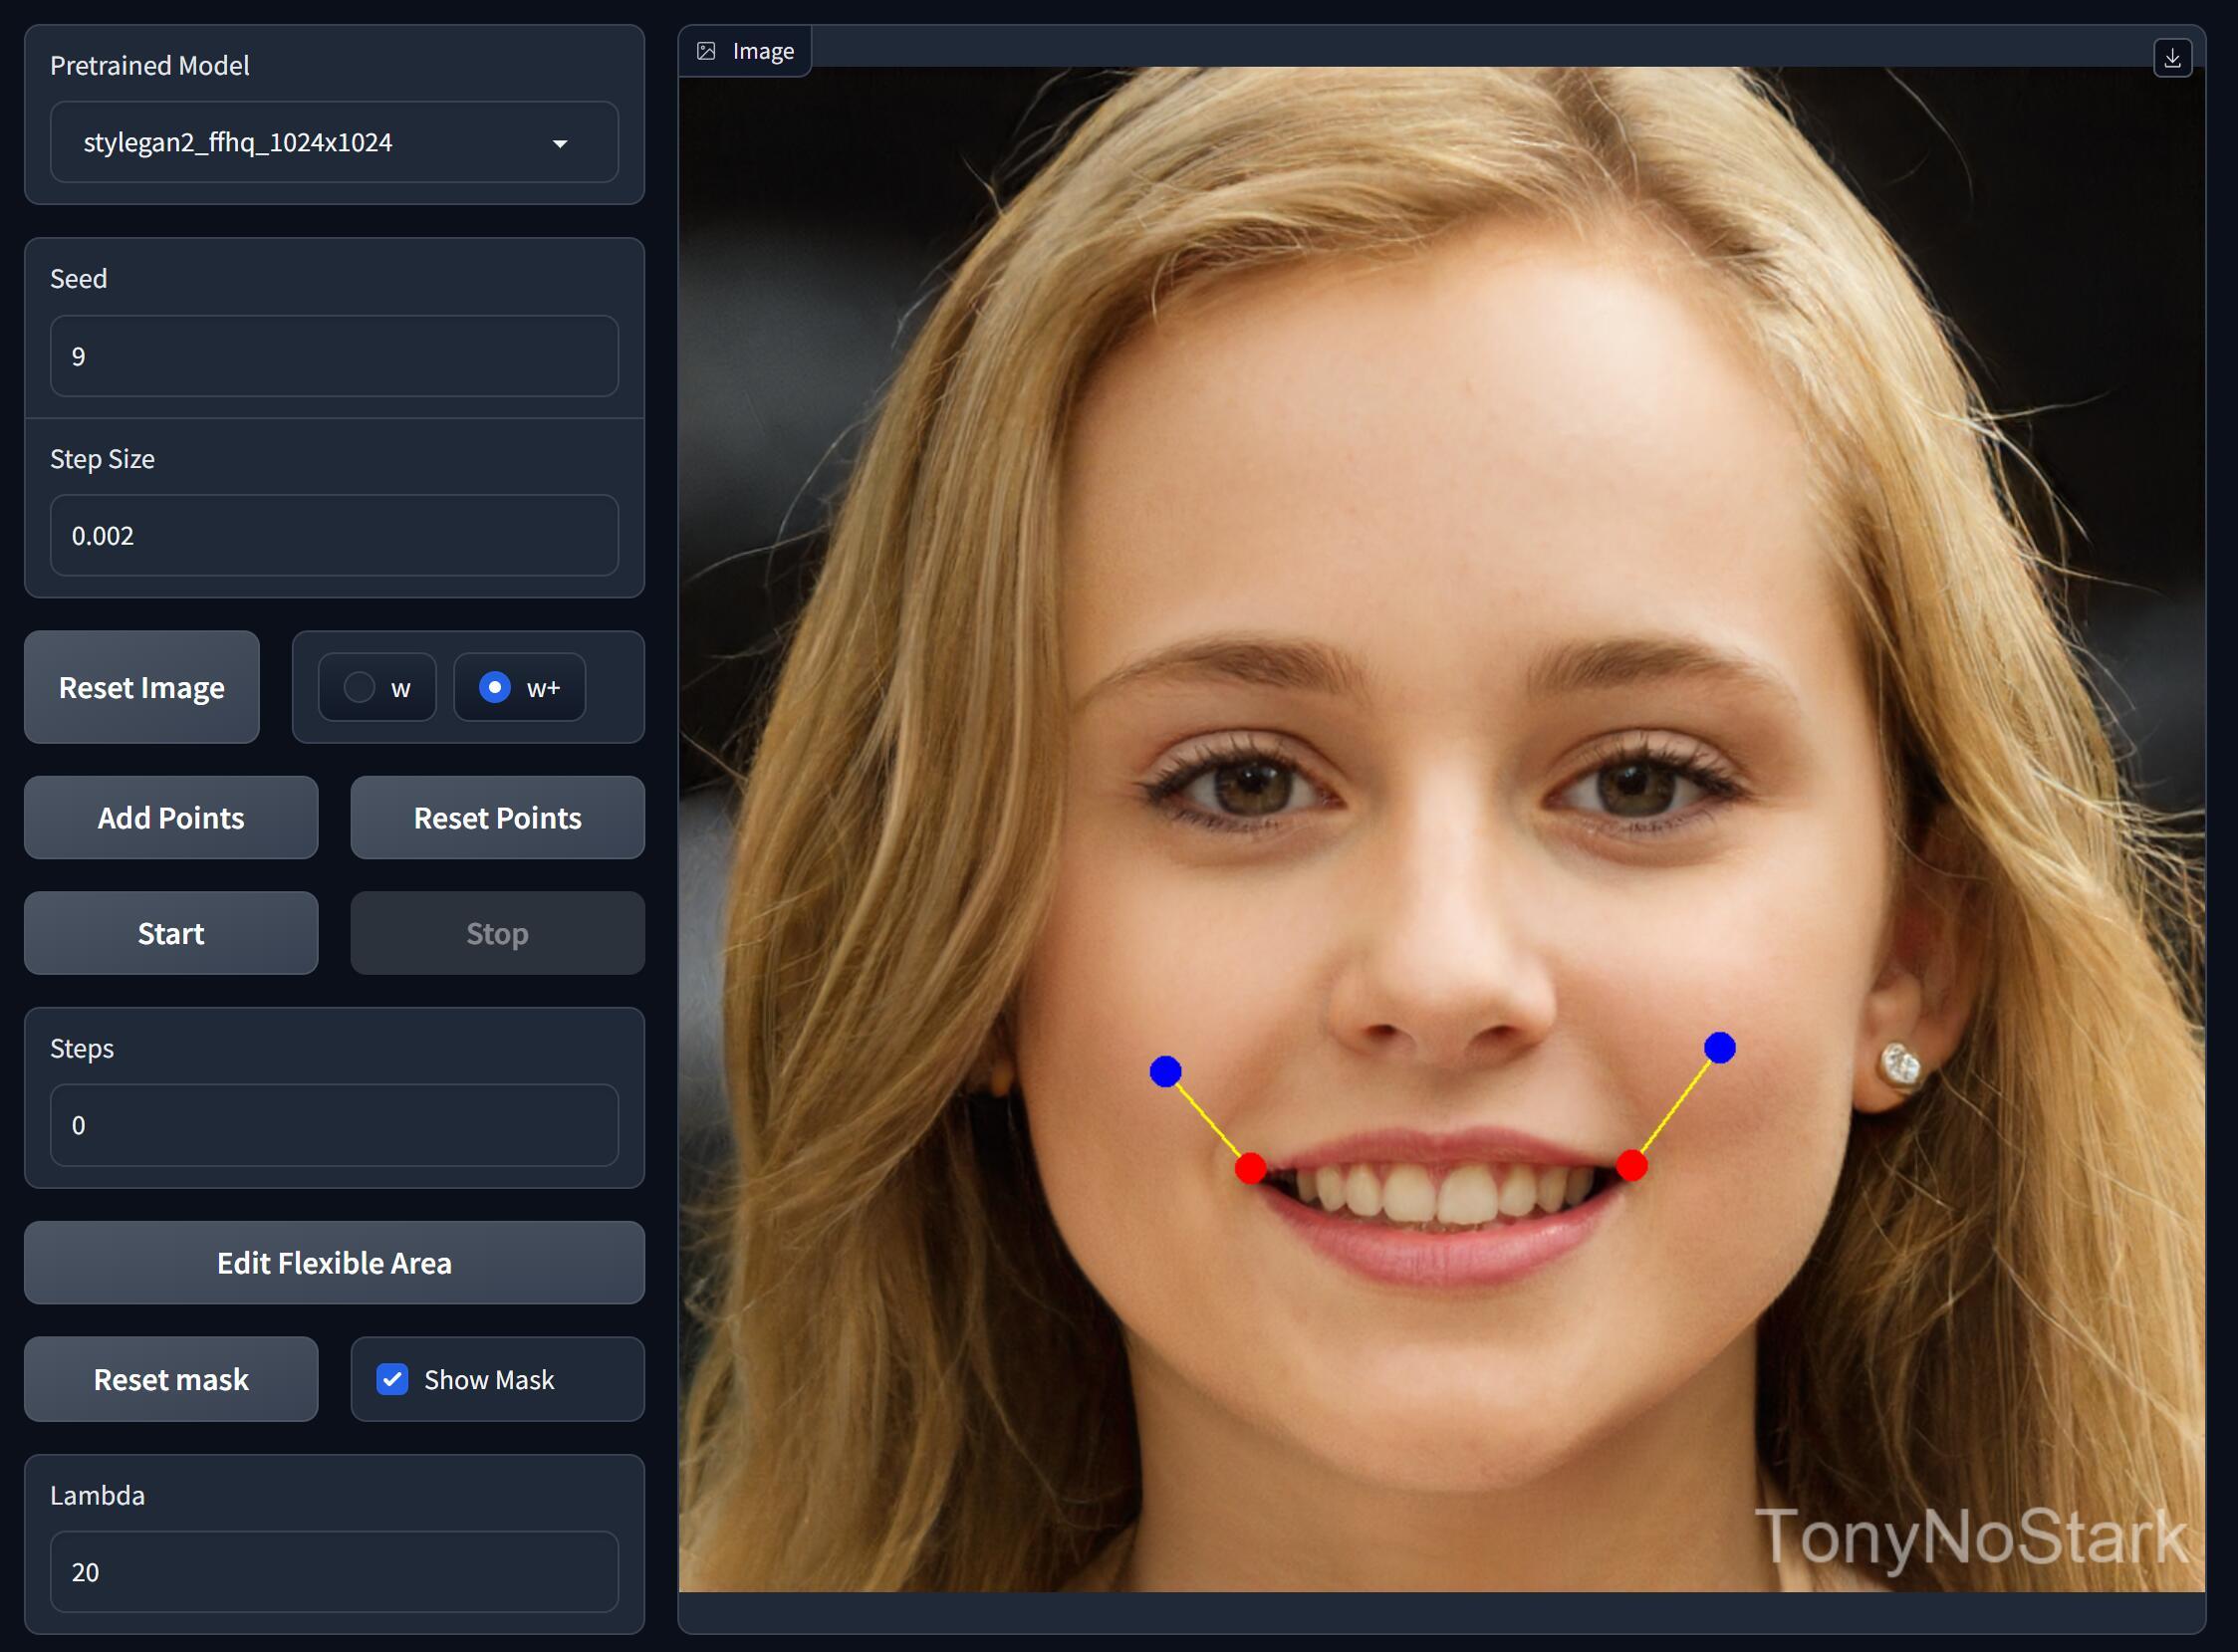Click the Step Size label

[x=102, y=459]
